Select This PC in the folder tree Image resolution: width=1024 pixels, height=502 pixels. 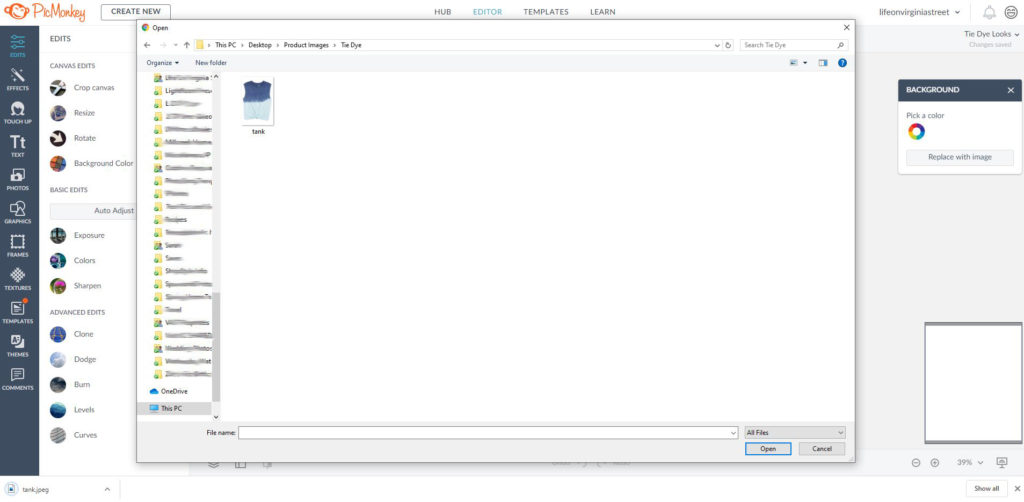[171, 408]
